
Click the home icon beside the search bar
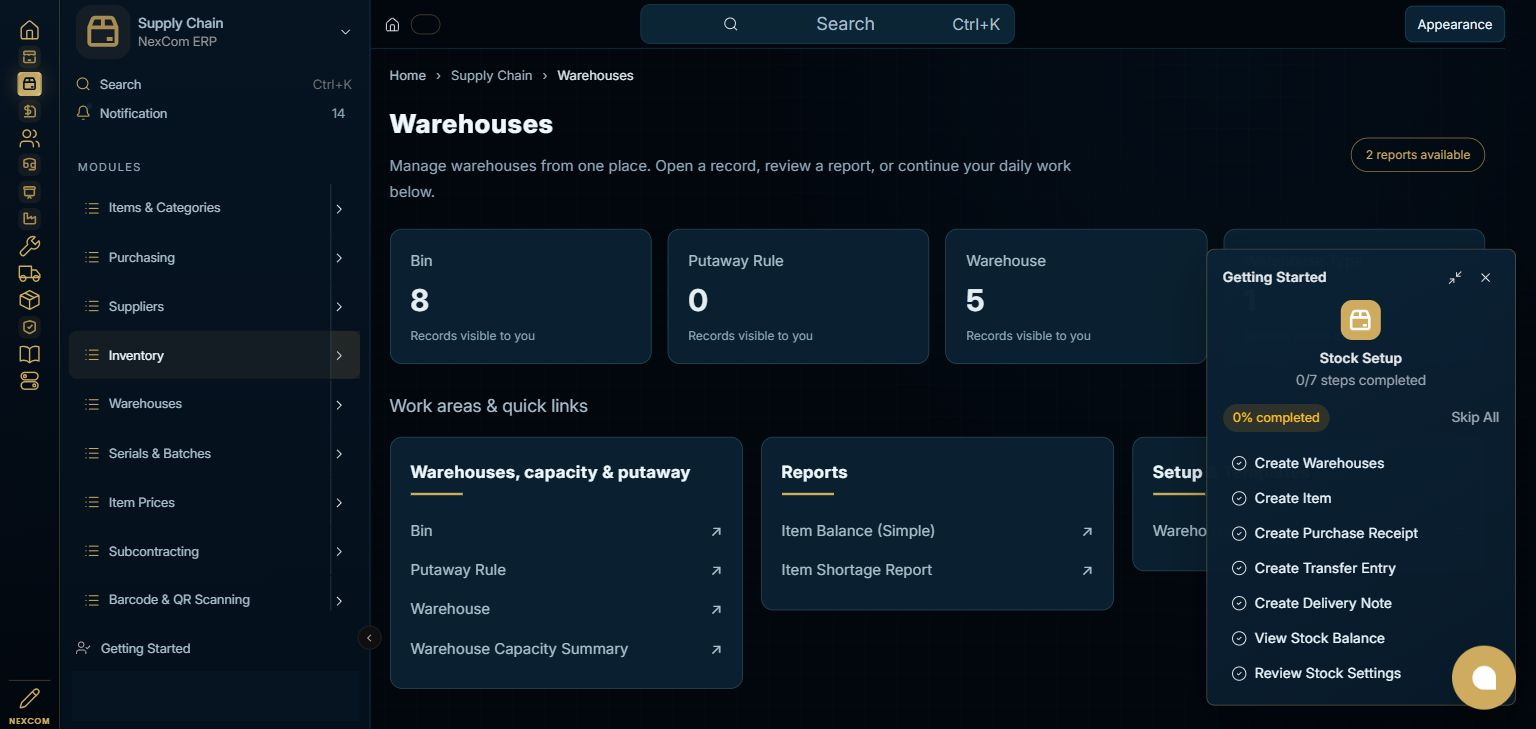(x=393, y=25)
